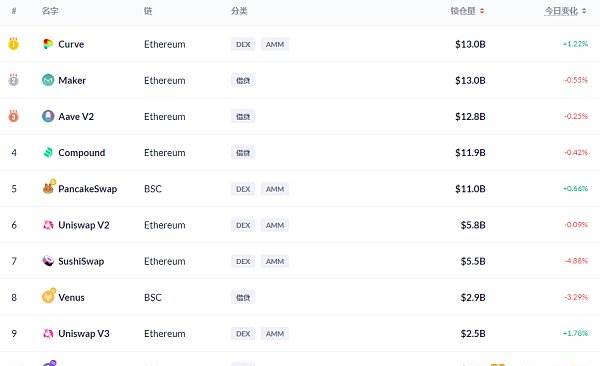The height and width of the screenshot is (366, 600).
Task: Click the Uniswap V2 unicorn icon
Action: point(48,225)
